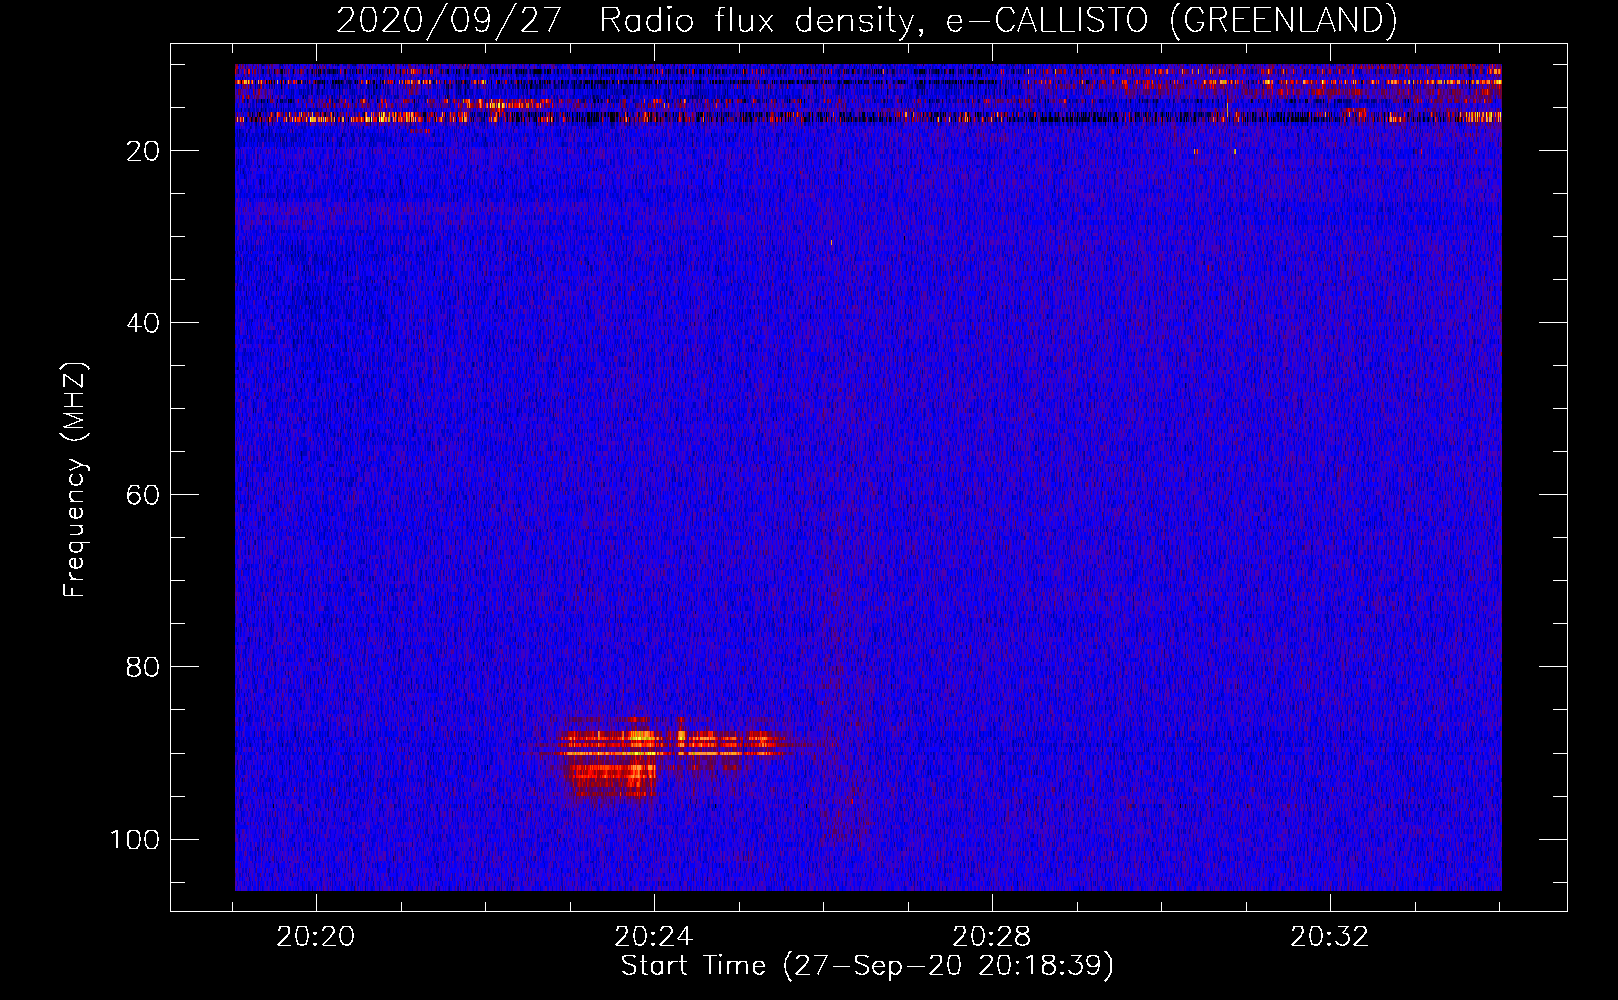
Task: Click the '20:24' time tick label
Action: point(654,937)
